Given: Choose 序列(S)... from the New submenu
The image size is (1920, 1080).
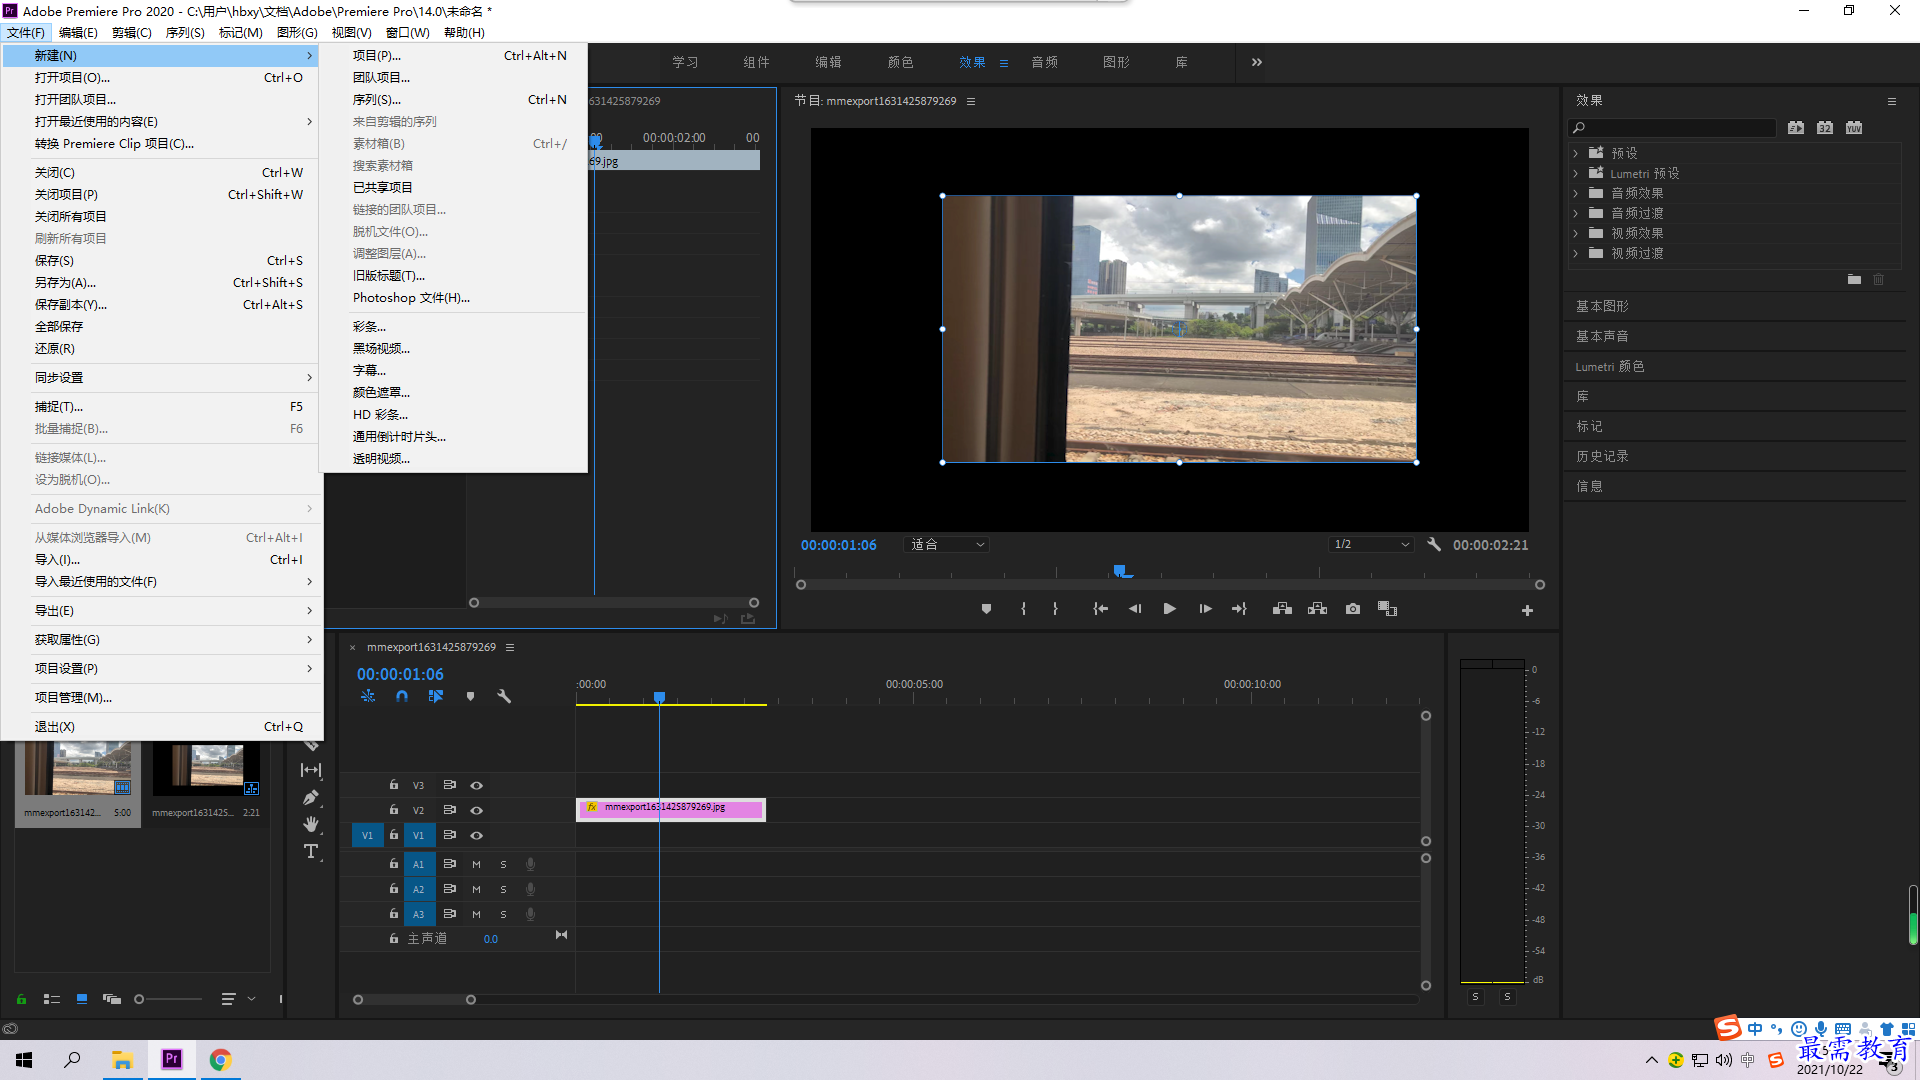Looking at the screenshot, I should [x=452, y=99].
